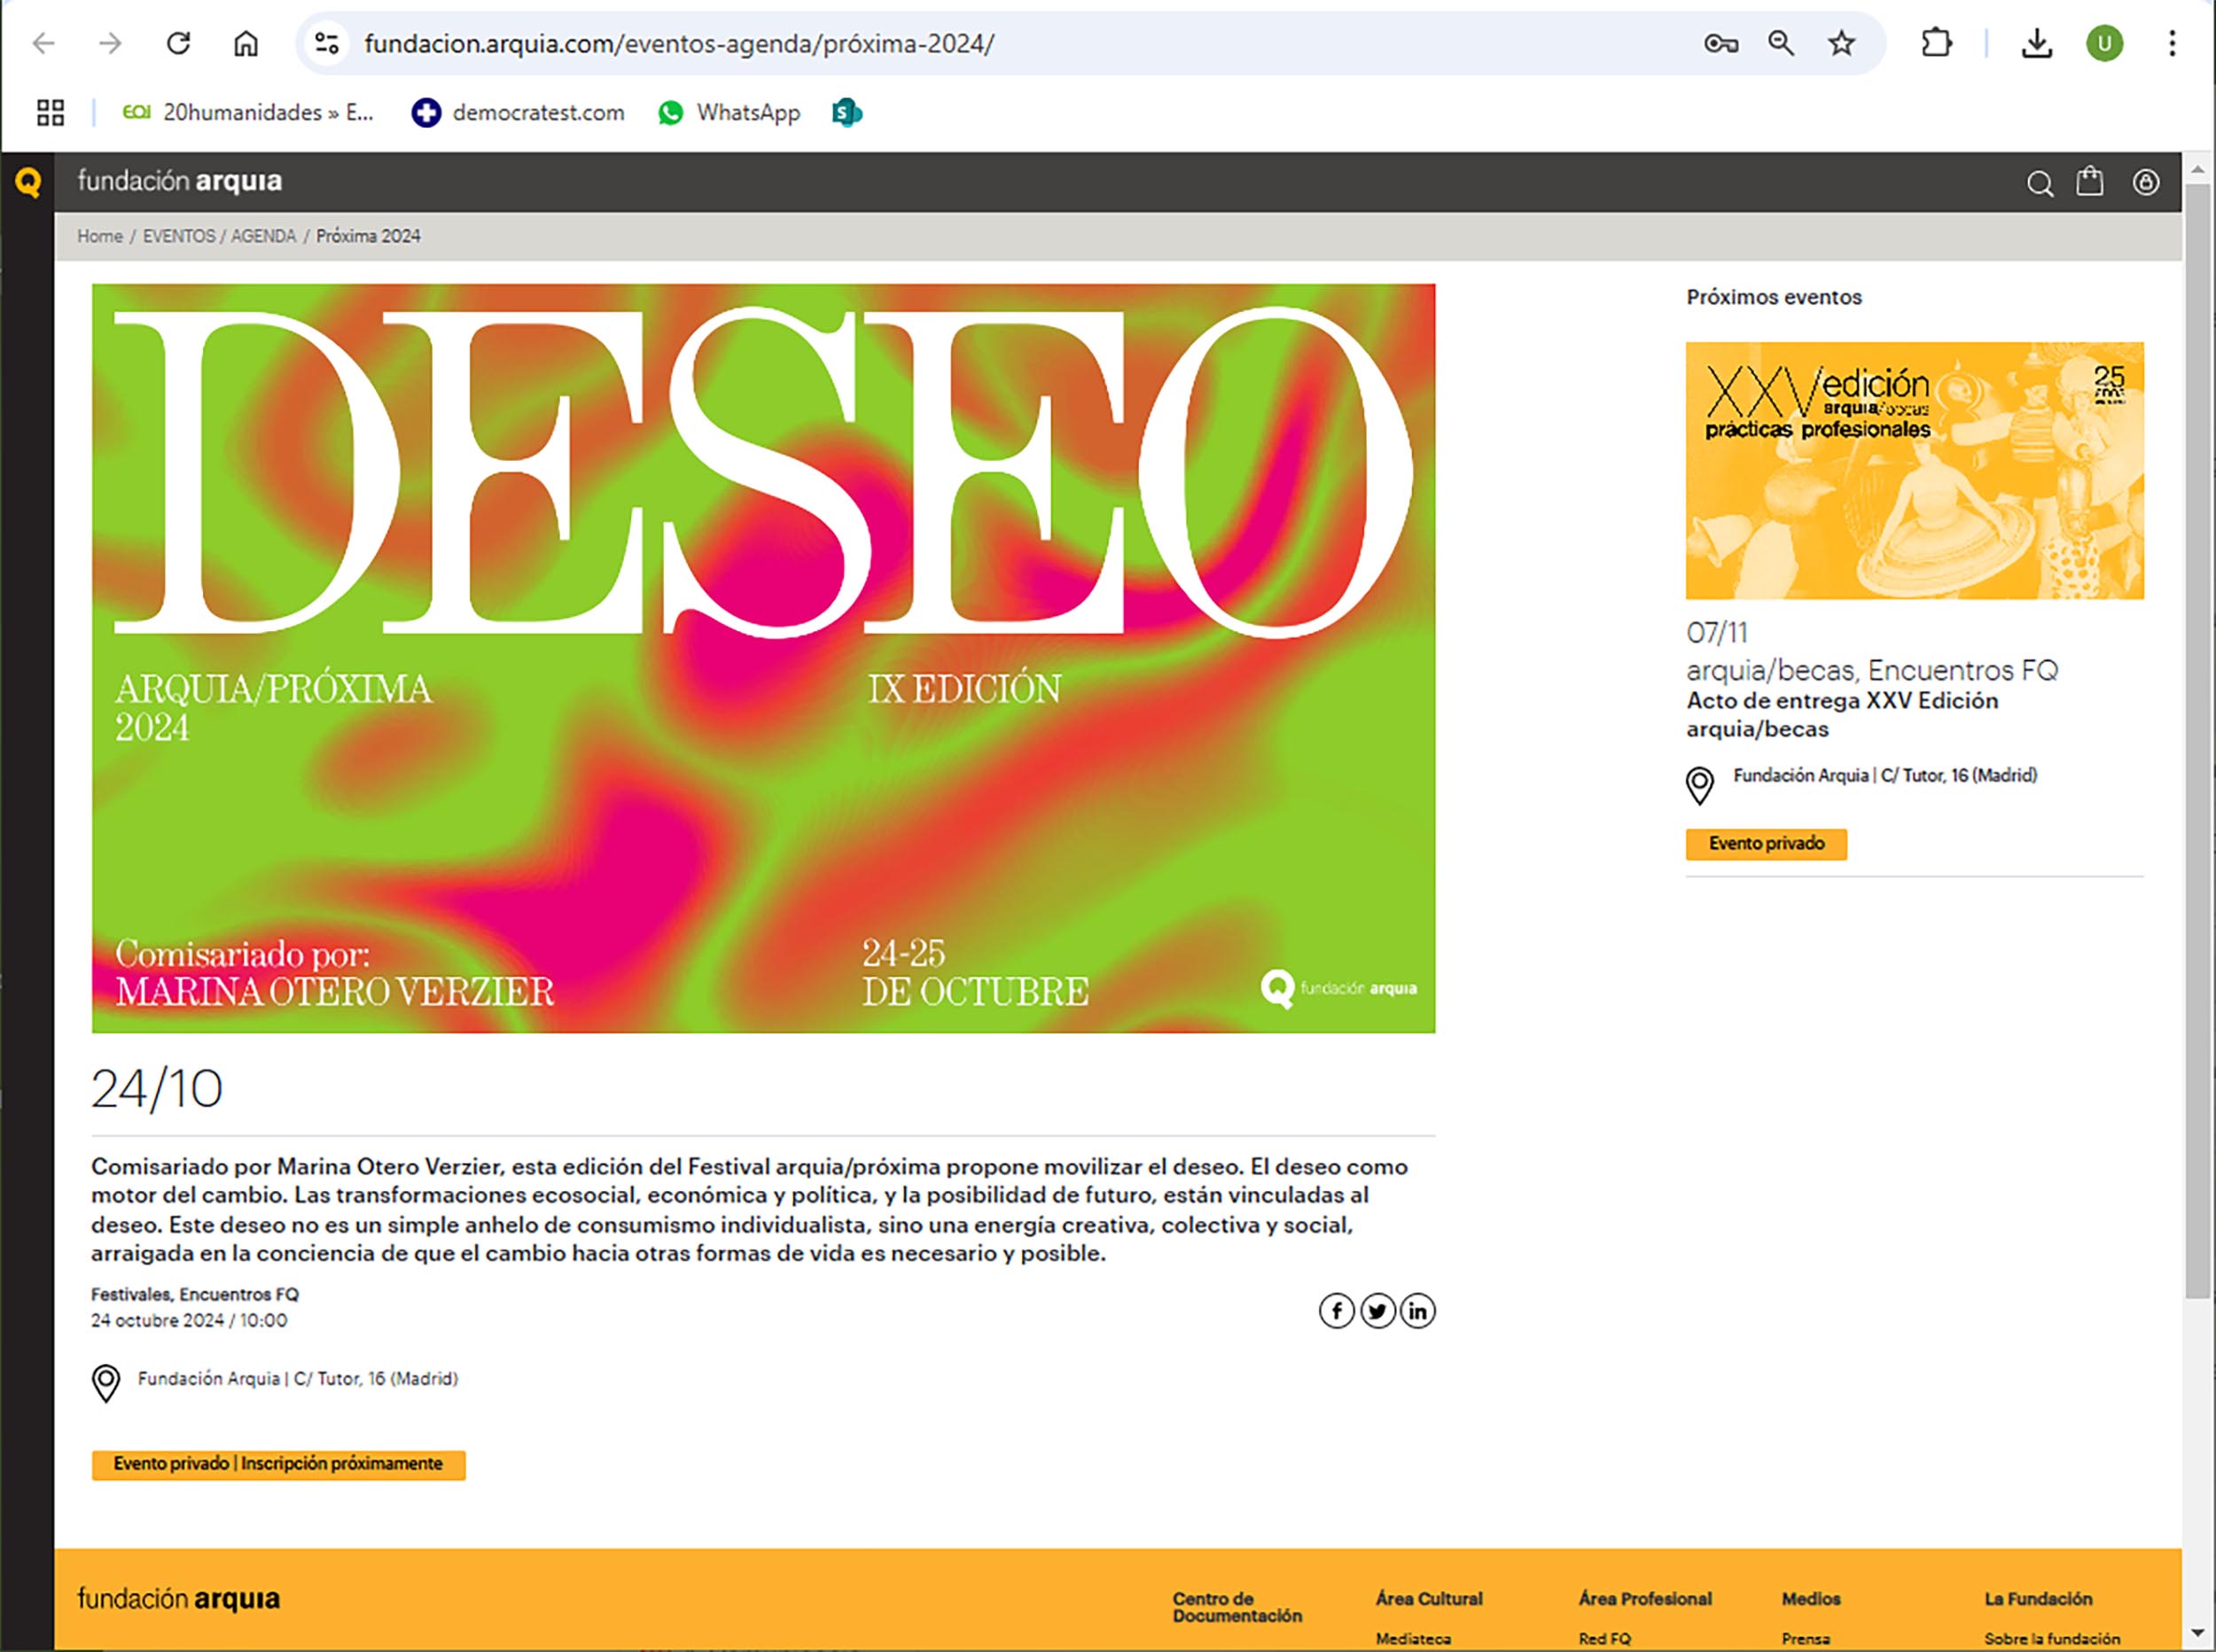Click Evento privado Inscripción próximamente button

(278, 1464)
